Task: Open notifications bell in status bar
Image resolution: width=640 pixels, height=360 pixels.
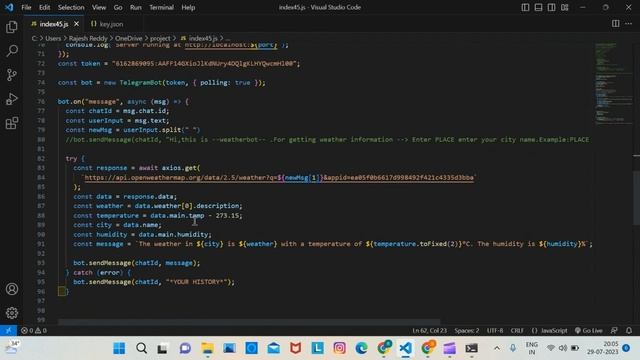Action: click(x=629, y=330)
